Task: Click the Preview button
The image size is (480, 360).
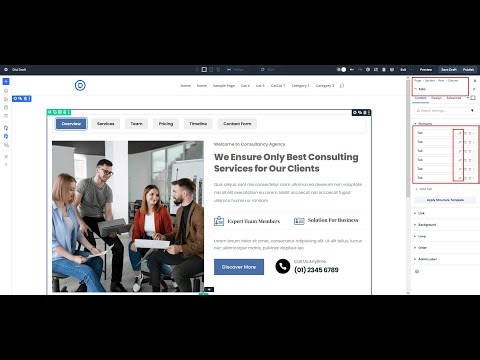Action: click(x=426, y=69)
